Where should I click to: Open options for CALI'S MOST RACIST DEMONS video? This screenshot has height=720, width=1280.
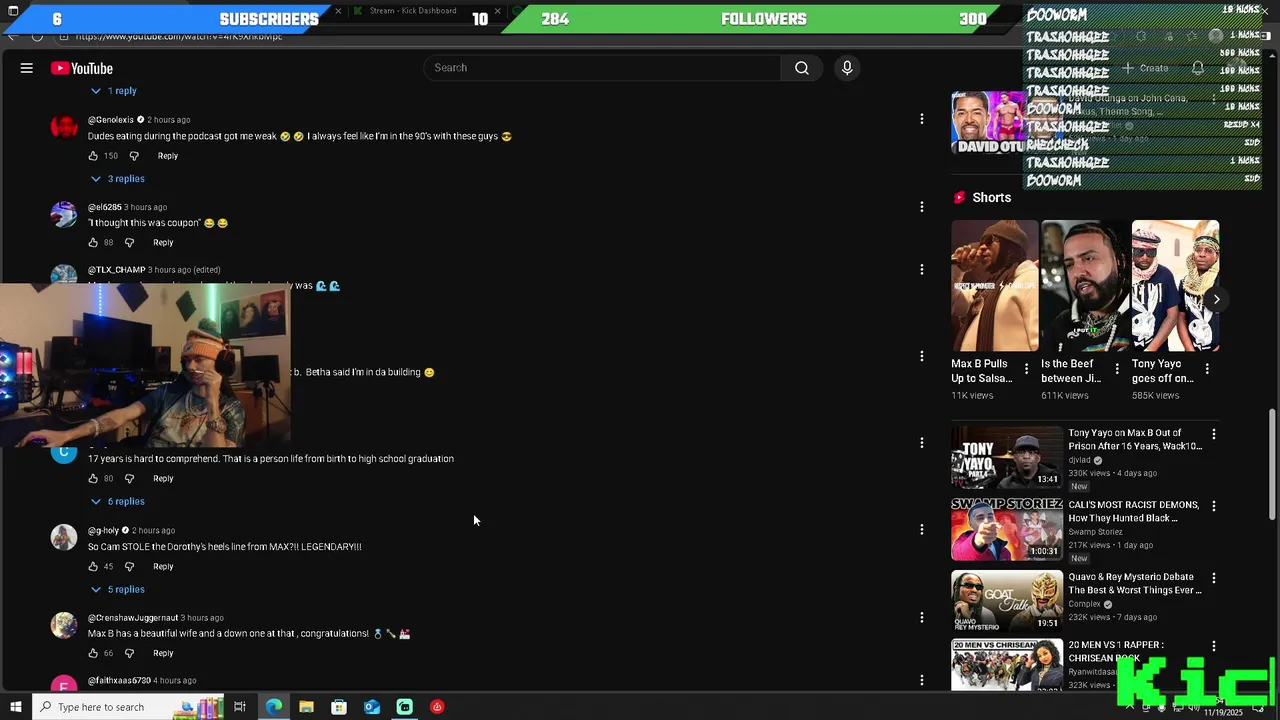tap(1214, 506)
